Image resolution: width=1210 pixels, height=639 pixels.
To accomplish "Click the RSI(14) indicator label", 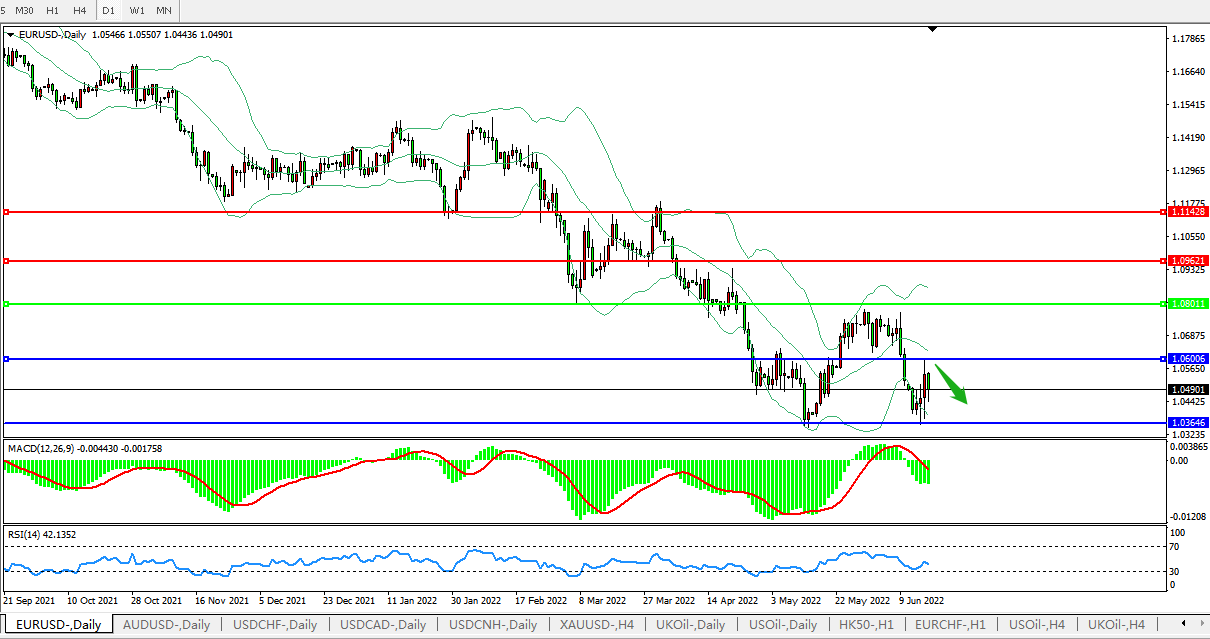I will pyautogui.click(x=24, y=534).
